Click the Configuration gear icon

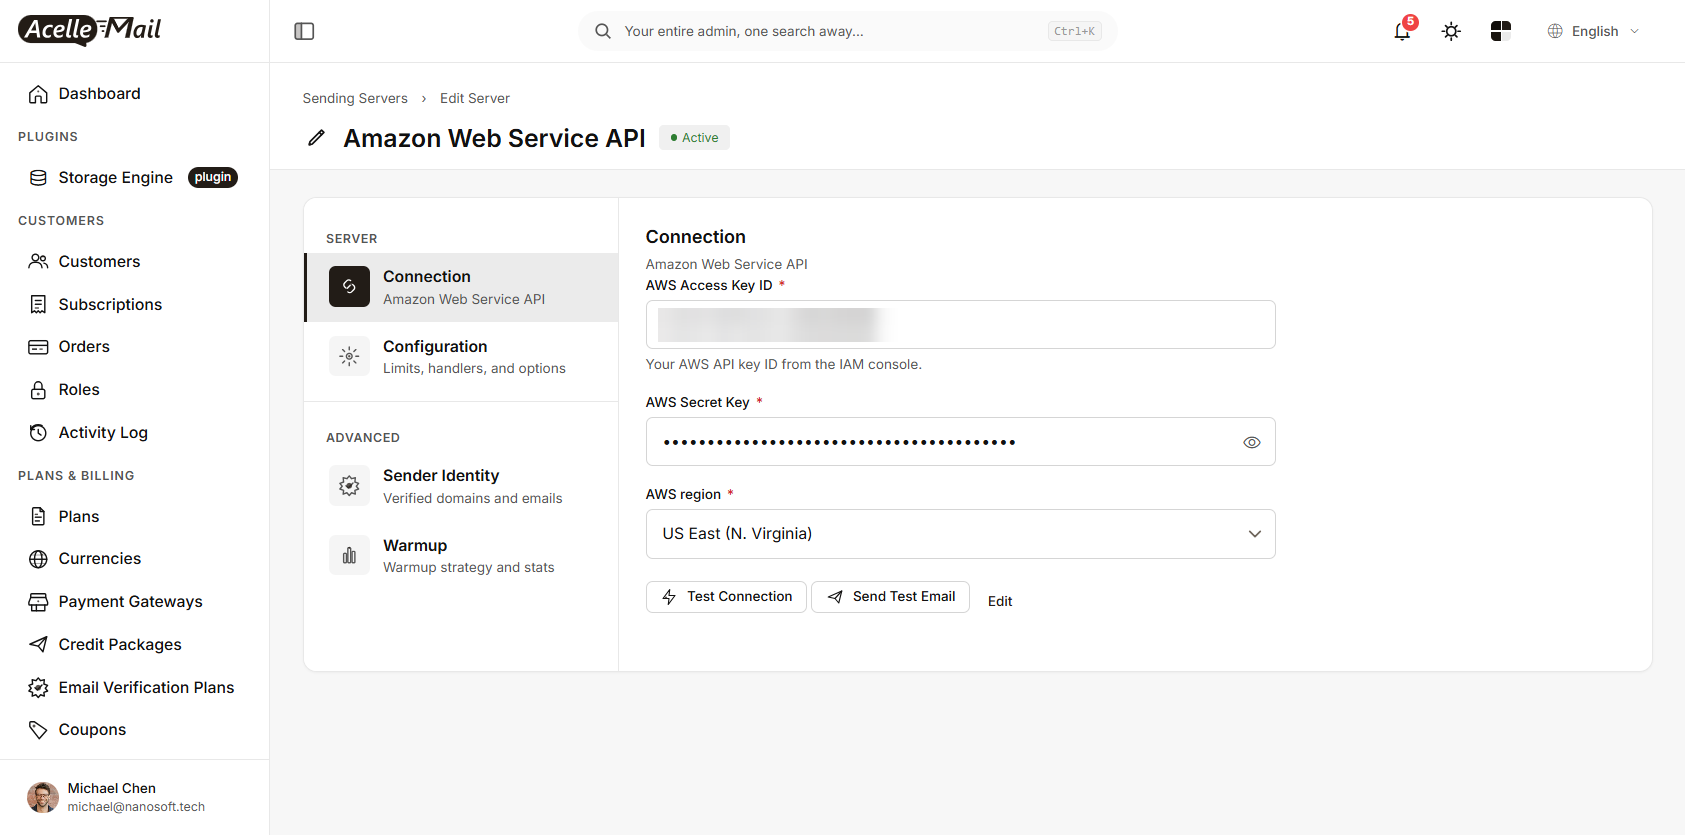(349, 356)
